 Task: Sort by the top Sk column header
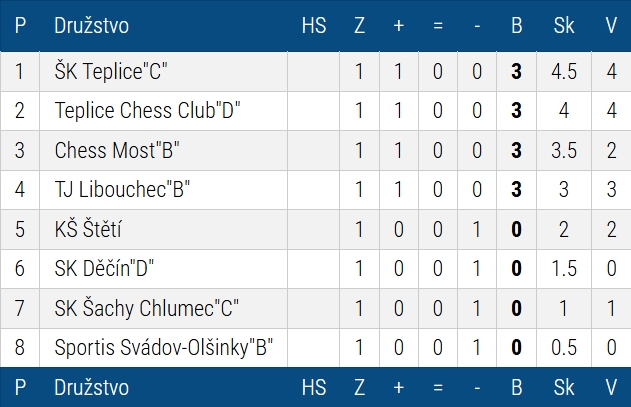(x=564, y=26)
